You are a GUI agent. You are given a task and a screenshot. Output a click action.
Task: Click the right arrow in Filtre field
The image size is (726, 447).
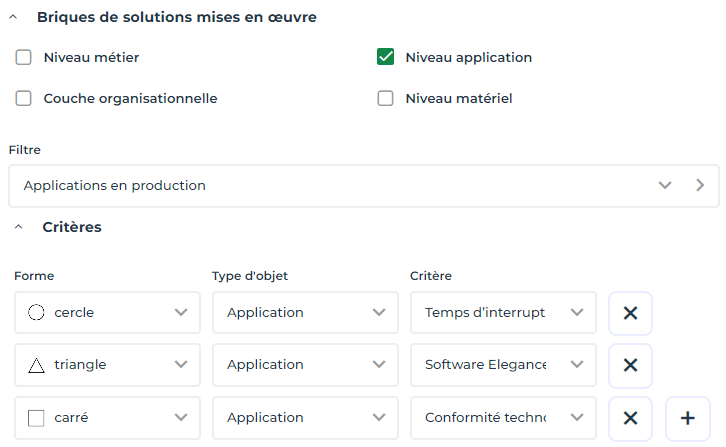(x=700, y=185)
